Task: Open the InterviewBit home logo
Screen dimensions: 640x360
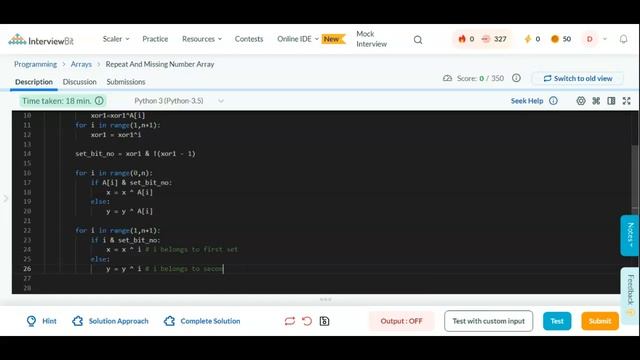Action: point(41,40)
